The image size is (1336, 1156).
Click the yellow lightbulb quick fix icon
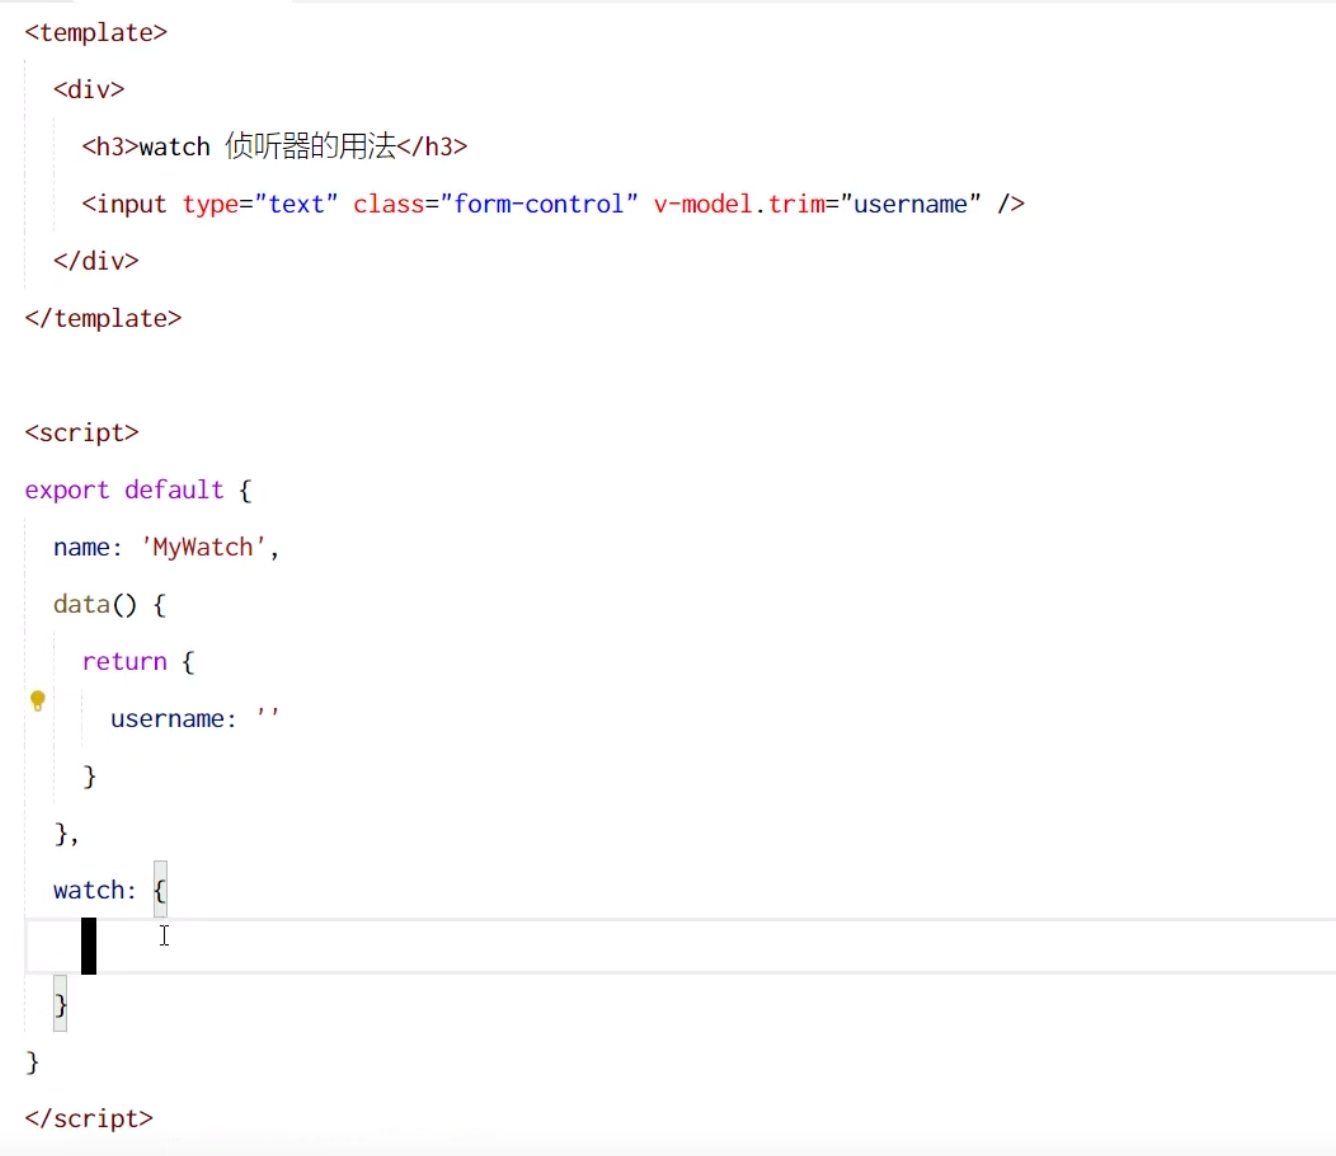[37, 700]
